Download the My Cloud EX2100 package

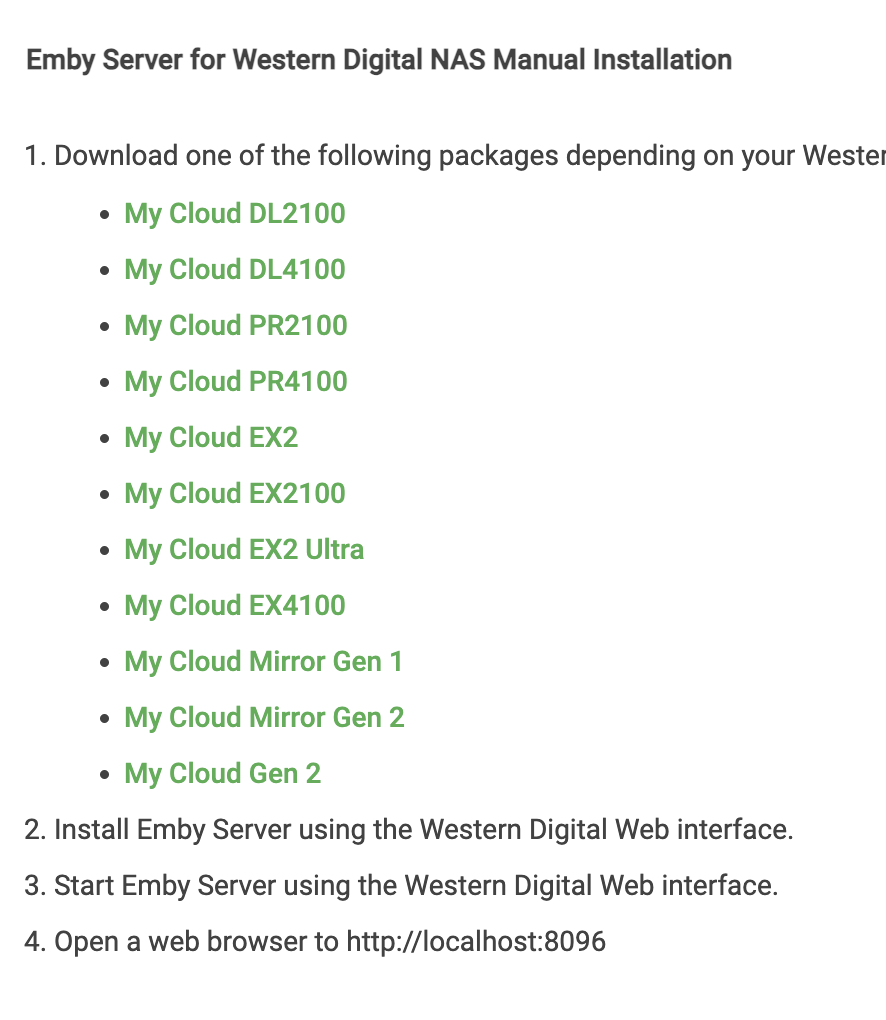point(235,494)
